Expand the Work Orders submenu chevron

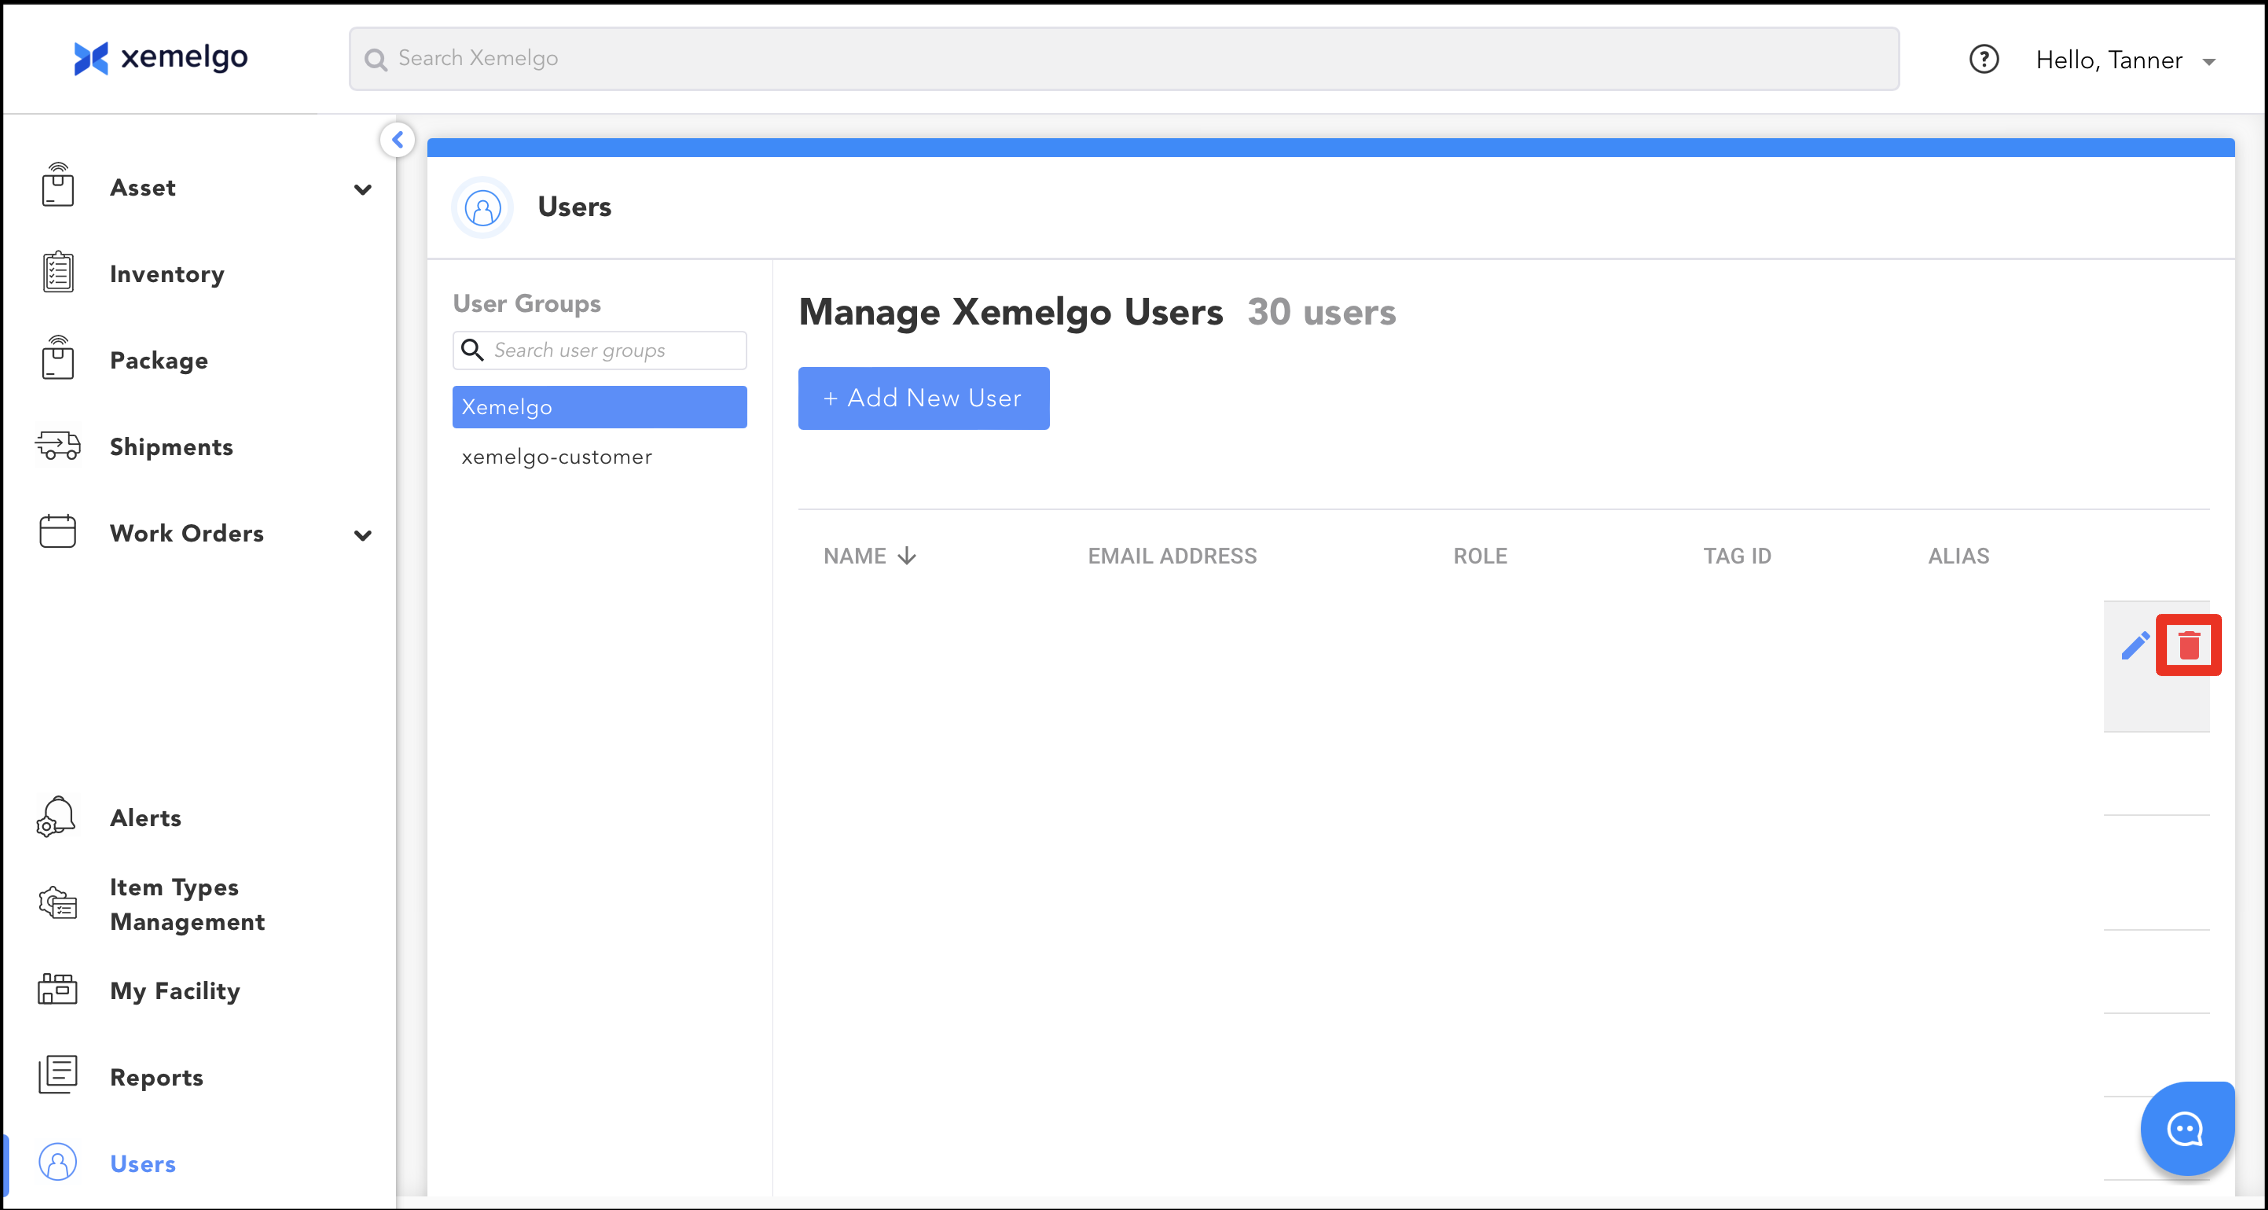(363, 535)
